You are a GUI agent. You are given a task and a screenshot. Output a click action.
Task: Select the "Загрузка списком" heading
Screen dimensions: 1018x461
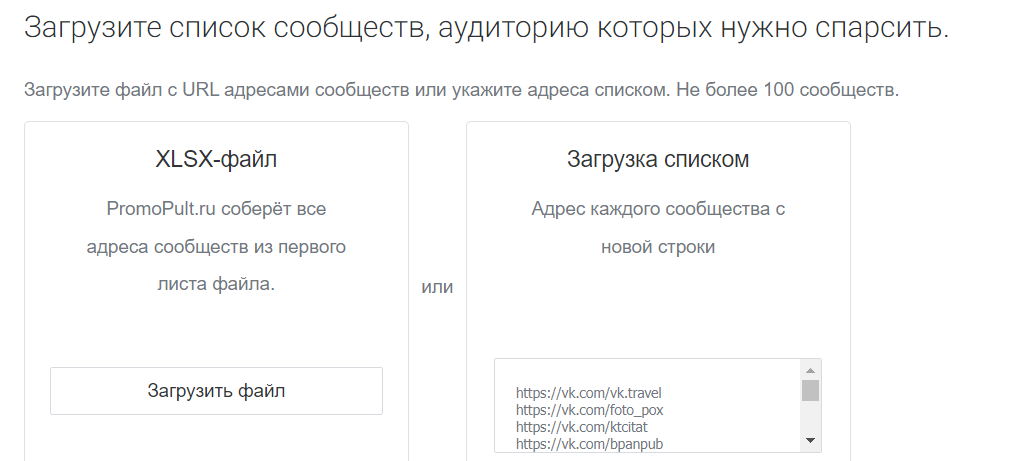click(658, 159)
